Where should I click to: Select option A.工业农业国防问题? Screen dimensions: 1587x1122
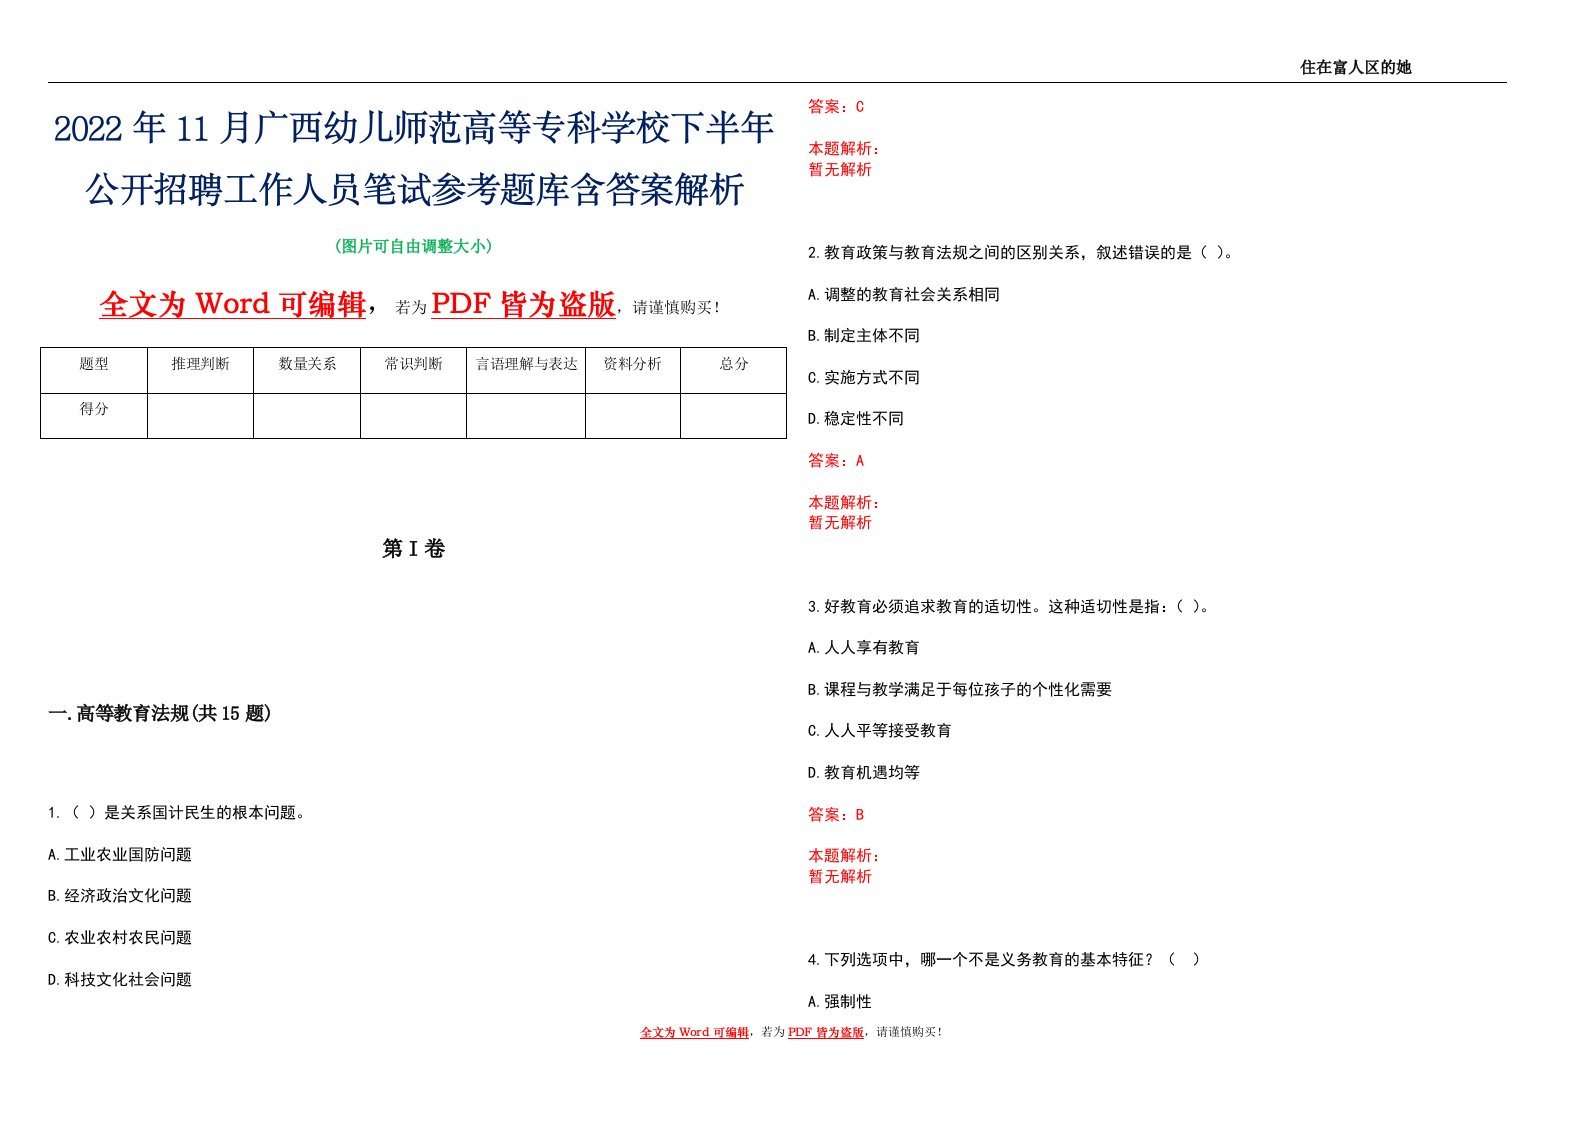[120, 855]
